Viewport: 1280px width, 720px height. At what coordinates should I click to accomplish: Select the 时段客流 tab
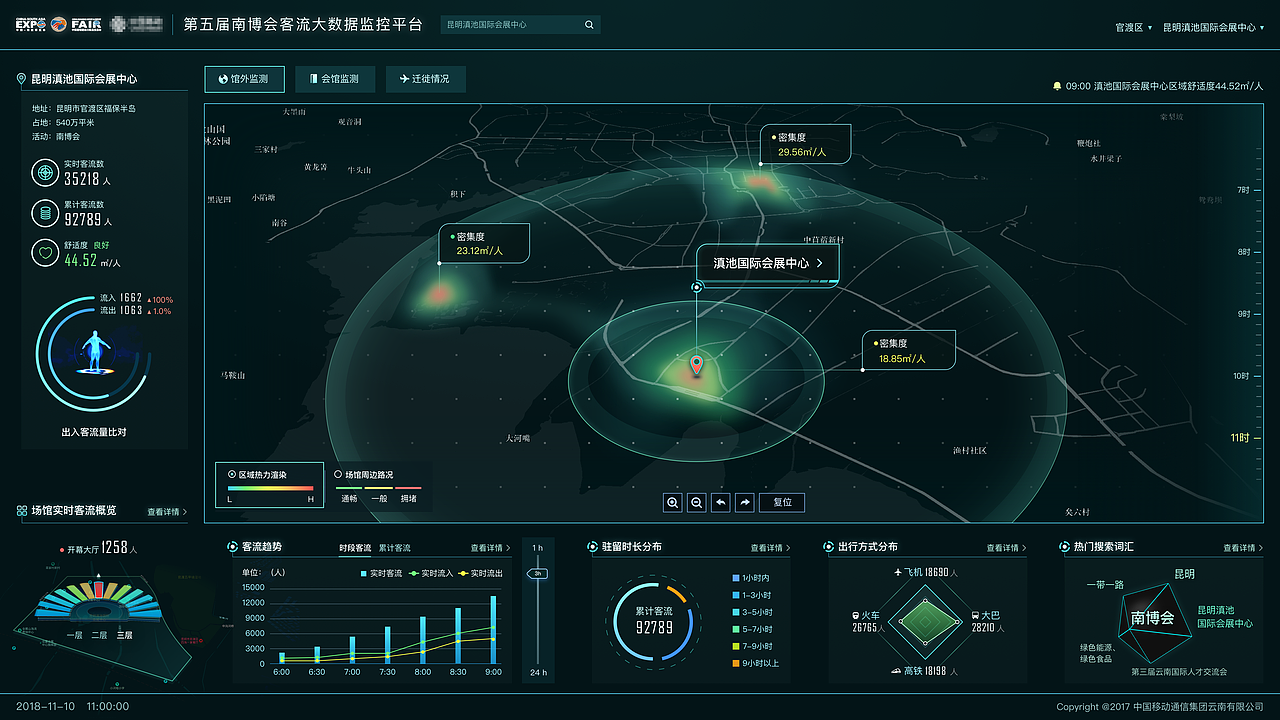(x=355, y=548)
